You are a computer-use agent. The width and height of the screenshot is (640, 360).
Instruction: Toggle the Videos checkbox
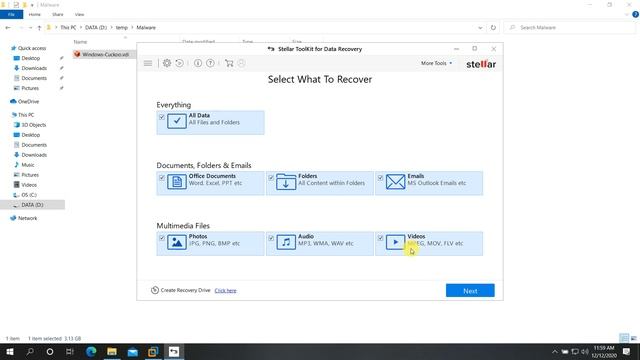click(x=380, y=238)
